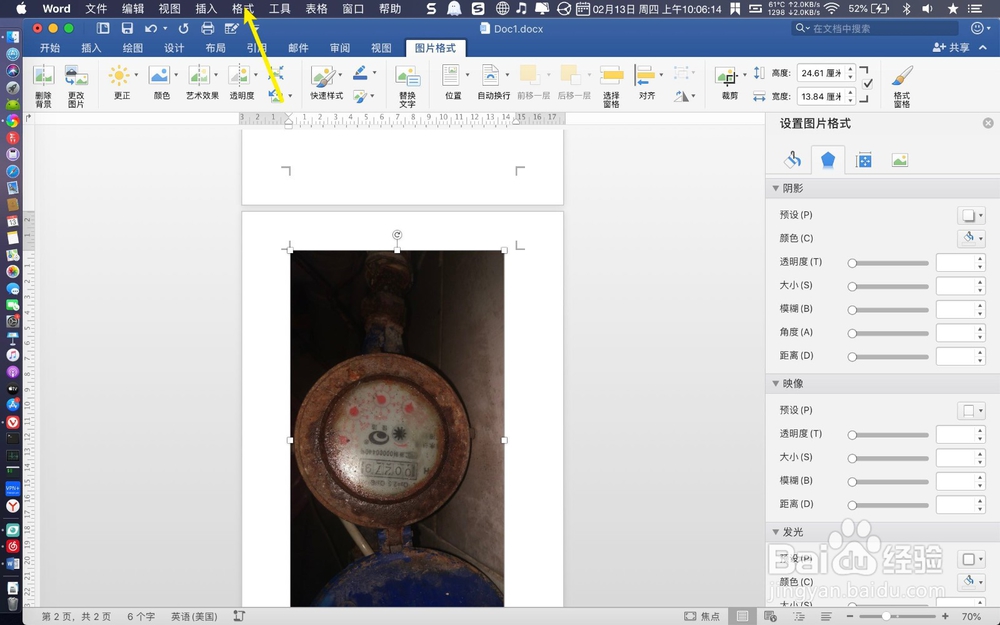Click the Undo arrow icon
Screen dimensions: 1000x625
[x=151, y=28]
